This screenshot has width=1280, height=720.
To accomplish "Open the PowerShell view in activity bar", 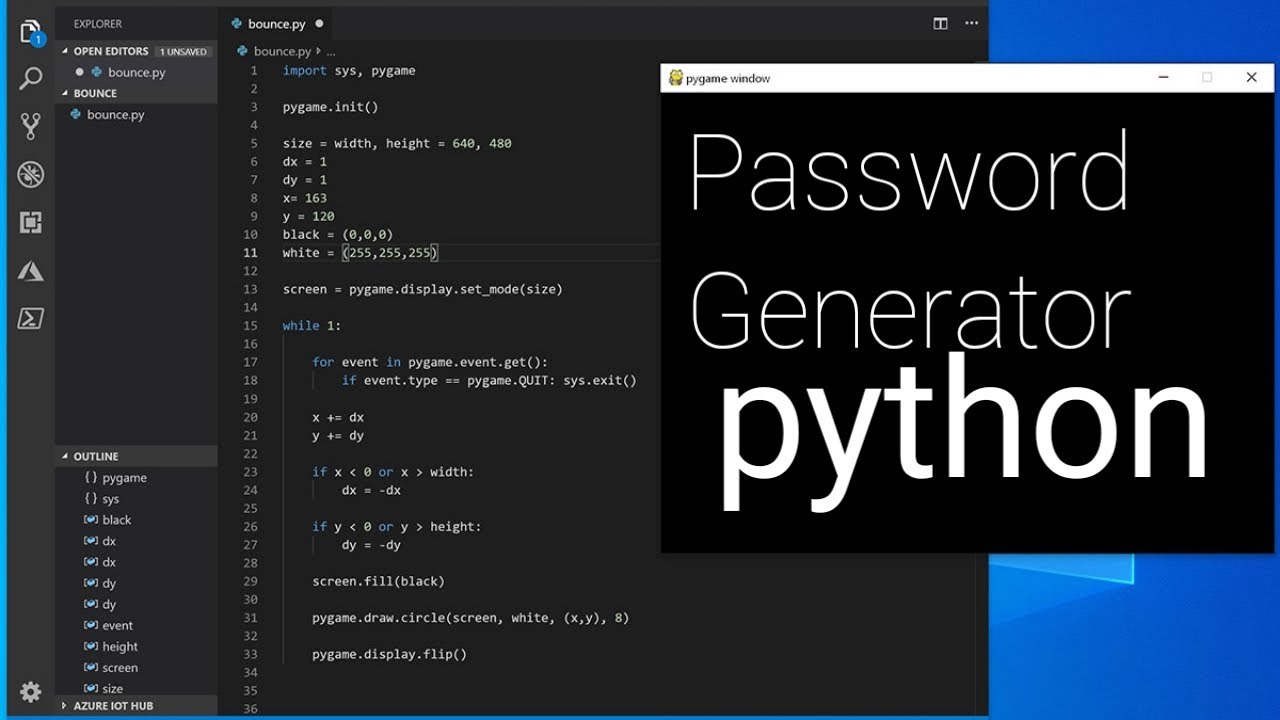I will pos(30,318).
